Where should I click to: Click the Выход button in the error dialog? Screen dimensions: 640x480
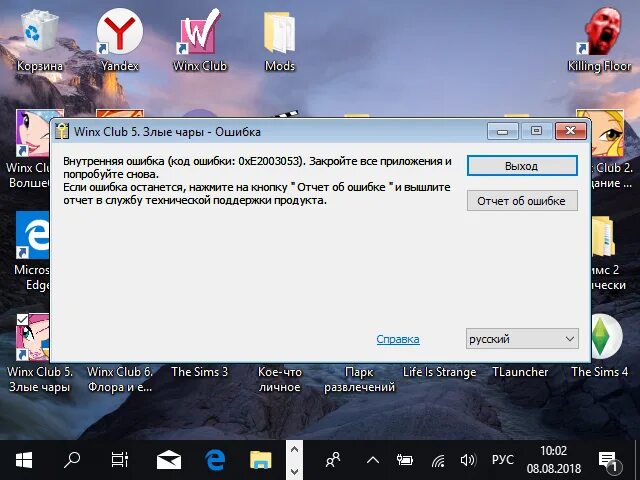point(522,166)
